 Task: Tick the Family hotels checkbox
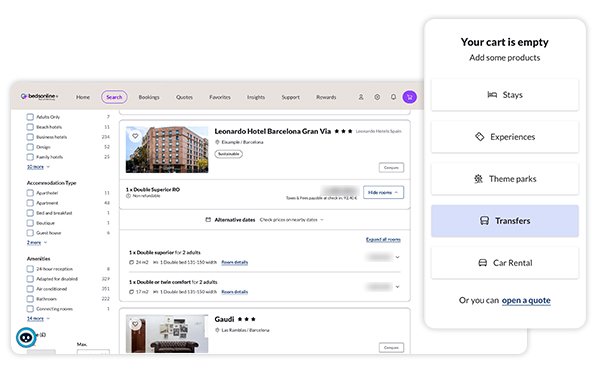click(x=30, y=157)
